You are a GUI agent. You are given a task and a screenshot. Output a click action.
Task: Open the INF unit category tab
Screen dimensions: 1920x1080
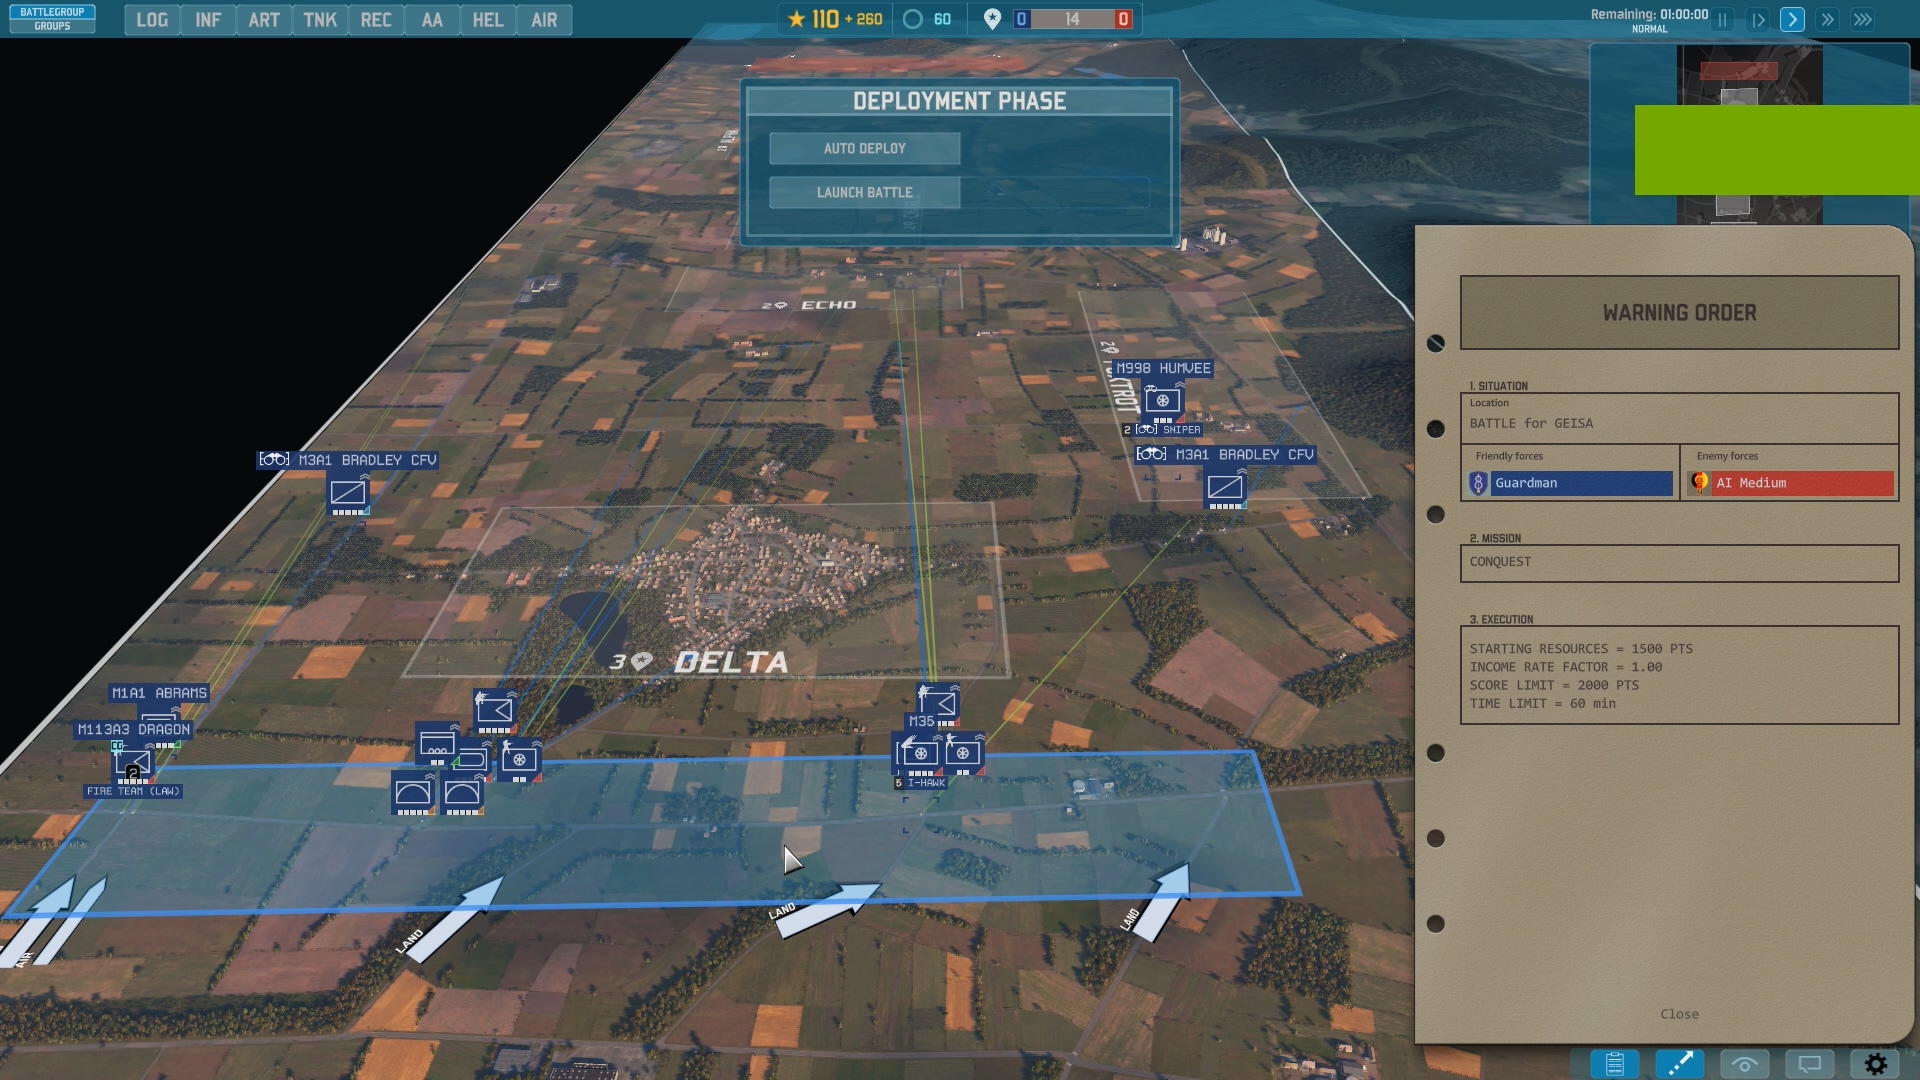[208, 20]
